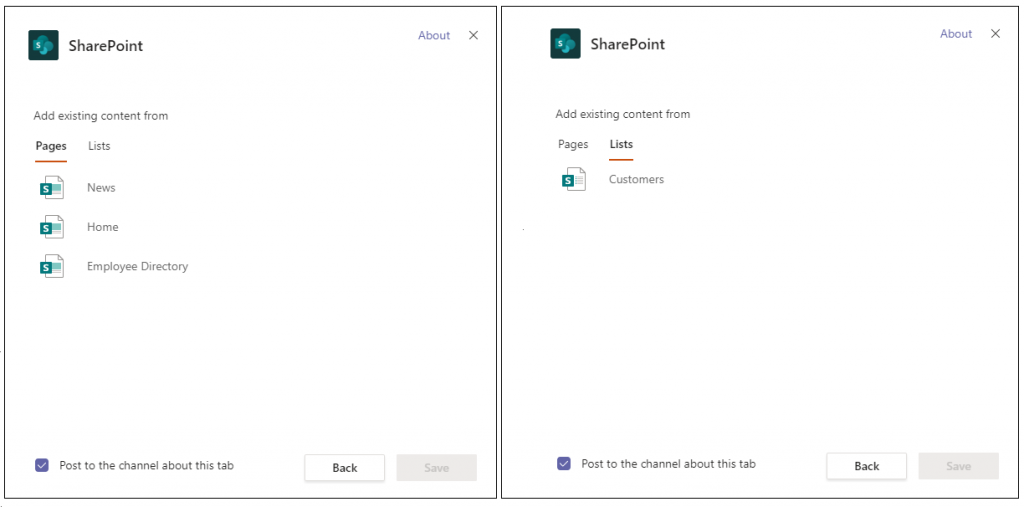1024x507 pixels.
Task: Close the dialog listing the News page
Action: [x=473, y=35]
